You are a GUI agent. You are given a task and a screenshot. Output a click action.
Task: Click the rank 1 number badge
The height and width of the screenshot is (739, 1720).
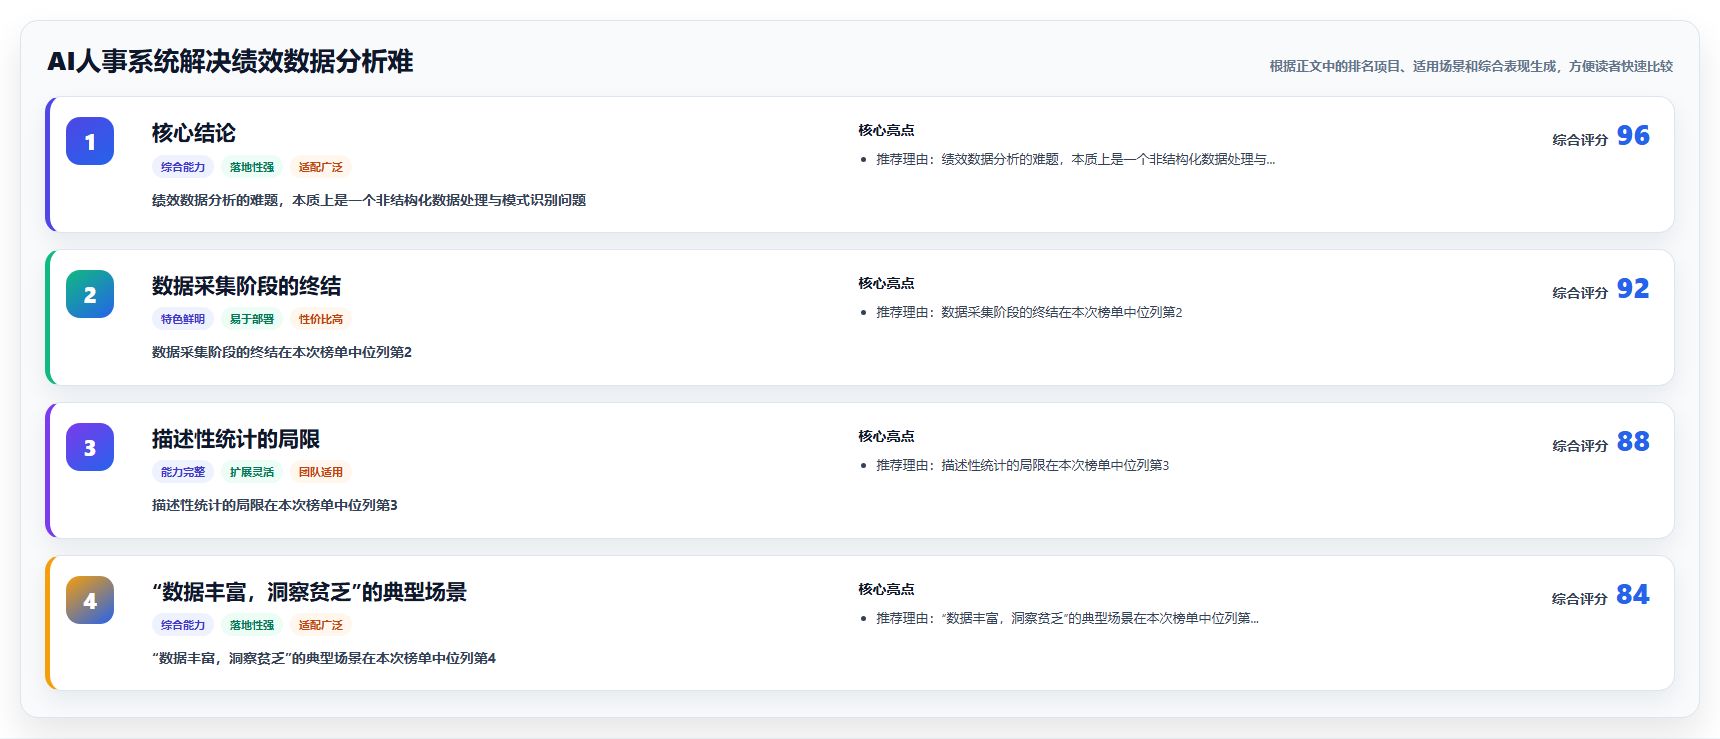(x=90, y=141)
